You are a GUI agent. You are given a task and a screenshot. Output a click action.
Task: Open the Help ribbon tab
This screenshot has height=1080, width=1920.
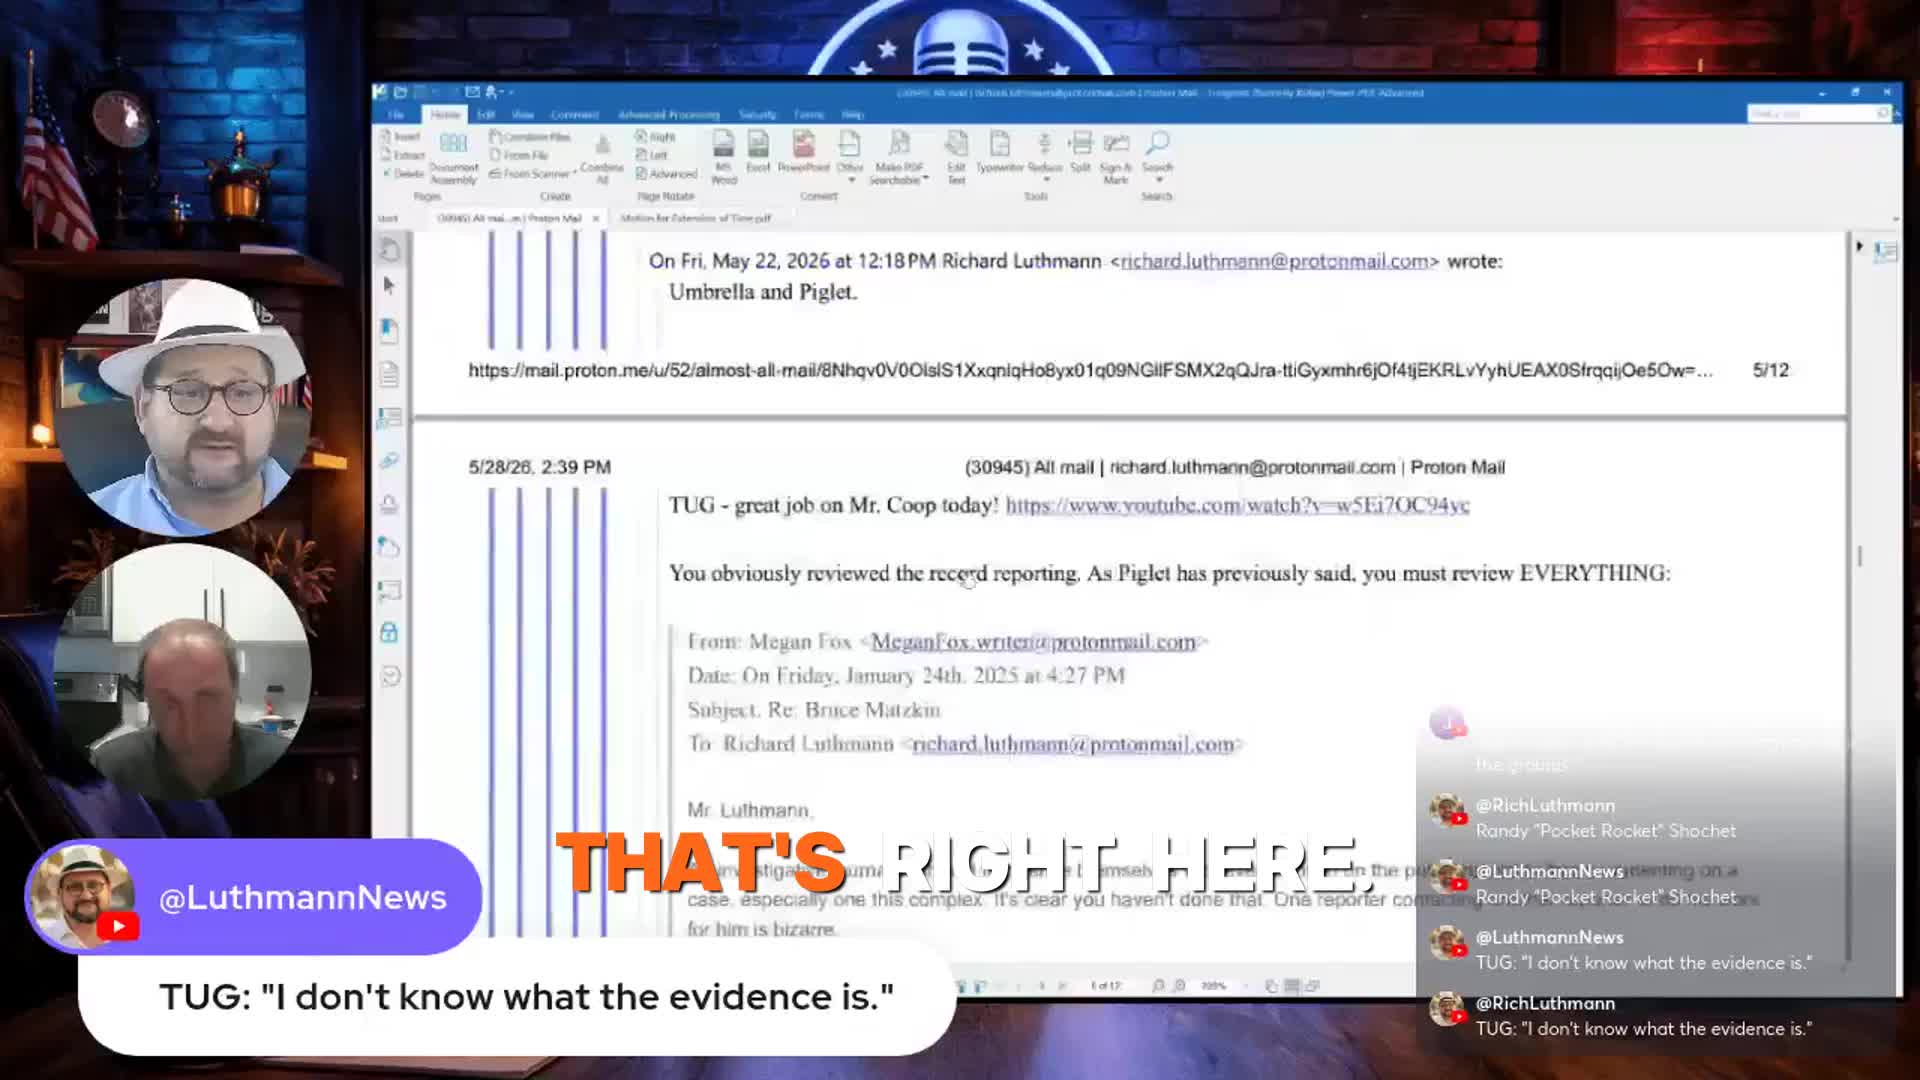[x=853, y=115]
